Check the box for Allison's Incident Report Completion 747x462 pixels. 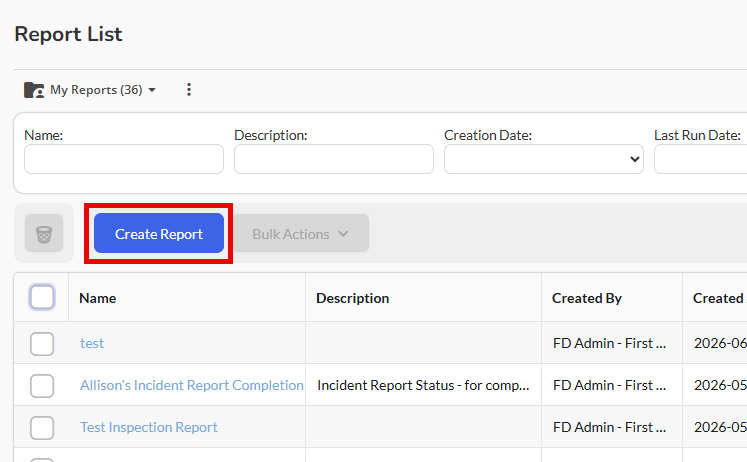(42, 385)
